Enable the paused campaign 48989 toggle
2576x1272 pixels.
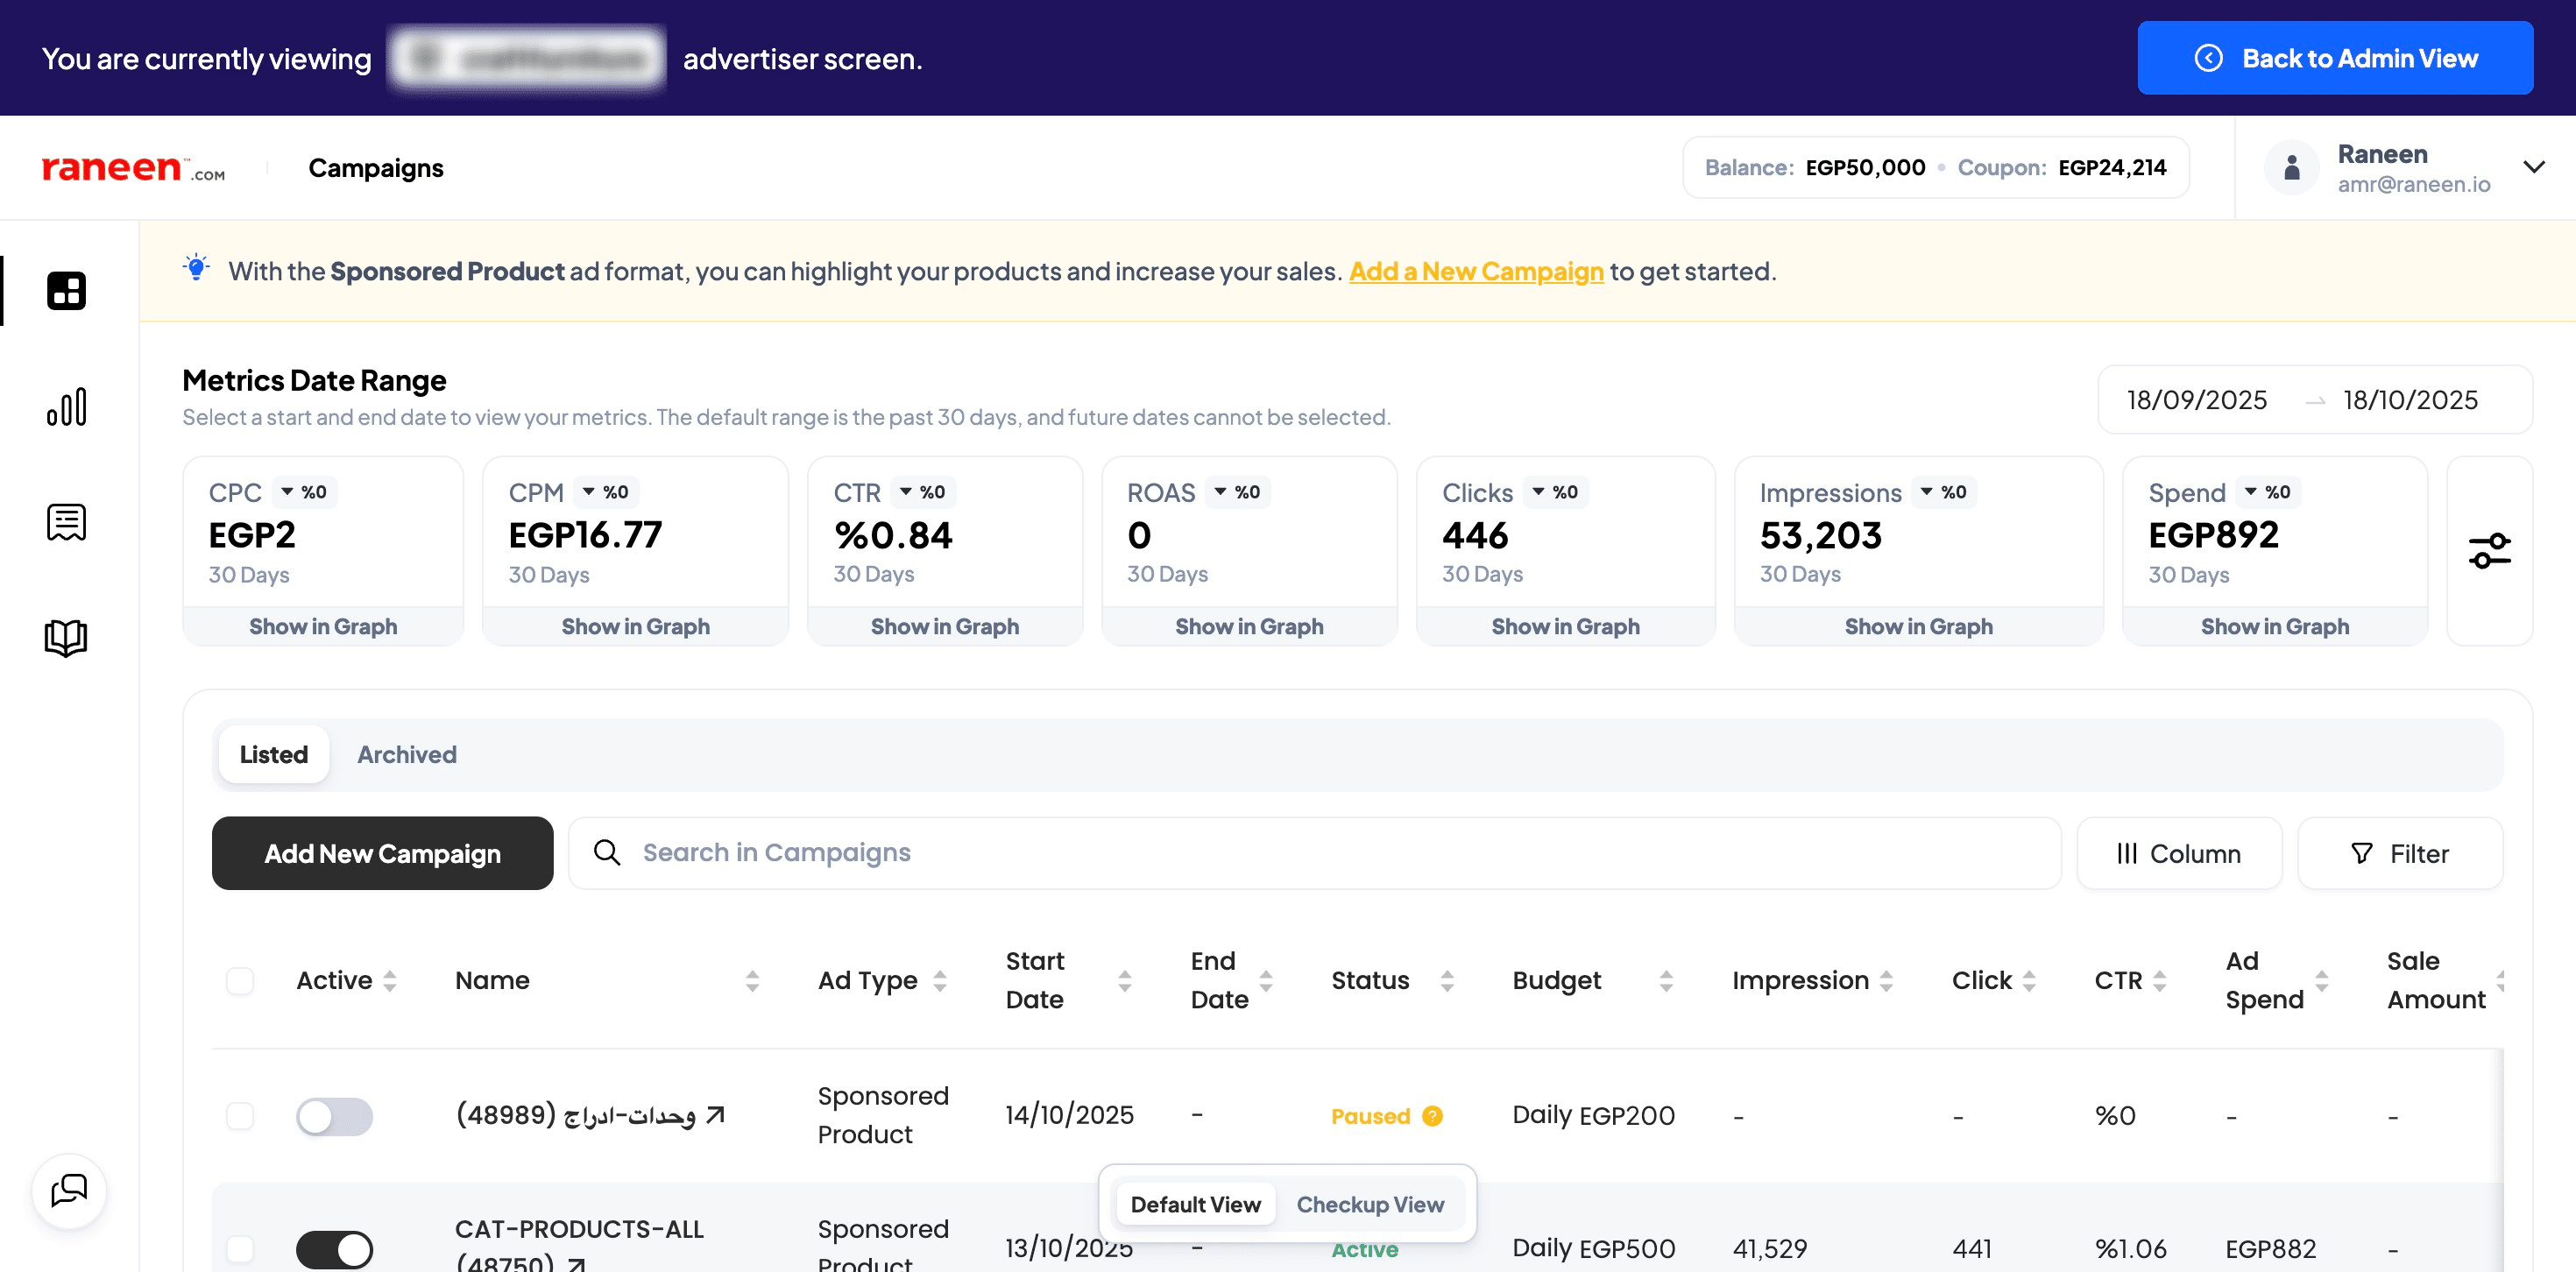coord(334,1116)
